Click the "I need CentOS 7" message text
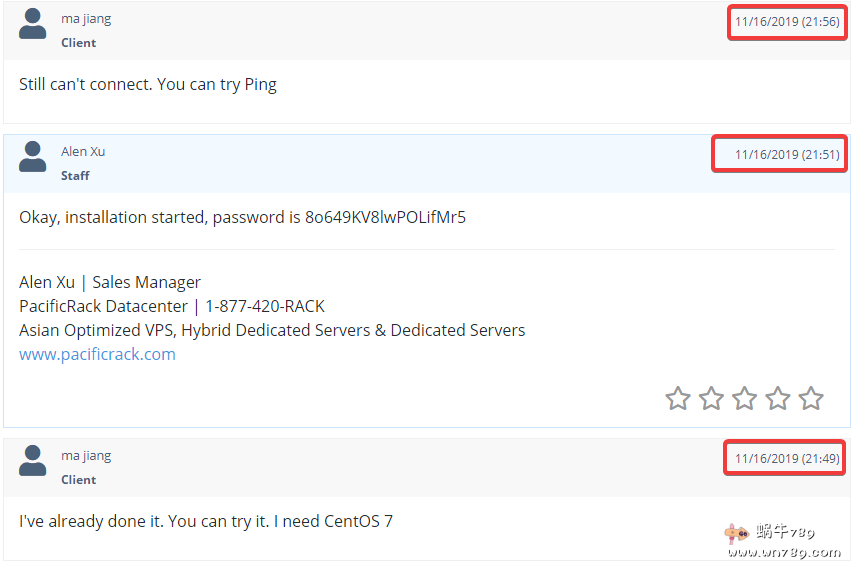The image size is (857, 566). 205,521
